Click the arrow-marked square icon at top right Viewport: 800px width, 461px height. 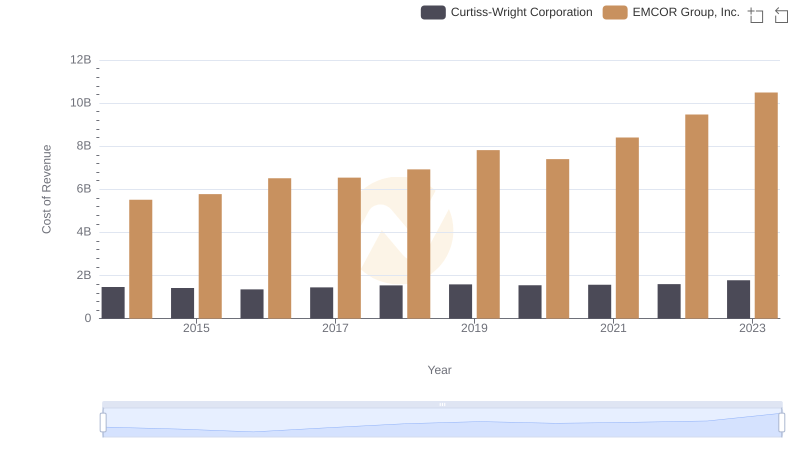(x=782, y=15)
